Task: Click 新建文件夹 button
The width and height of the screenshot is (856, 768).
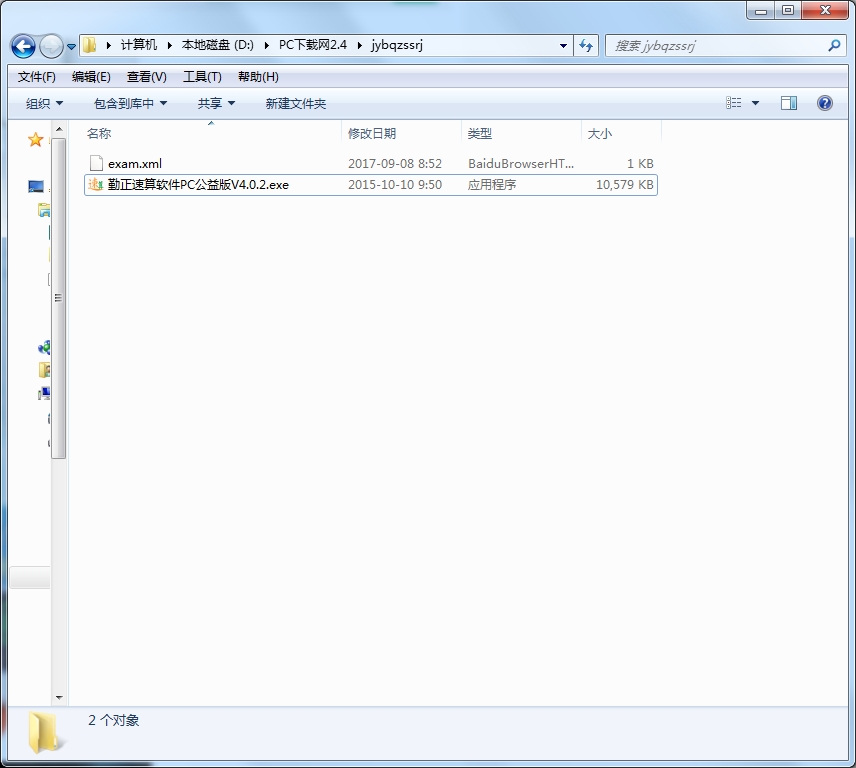Action: coord(296,104)
